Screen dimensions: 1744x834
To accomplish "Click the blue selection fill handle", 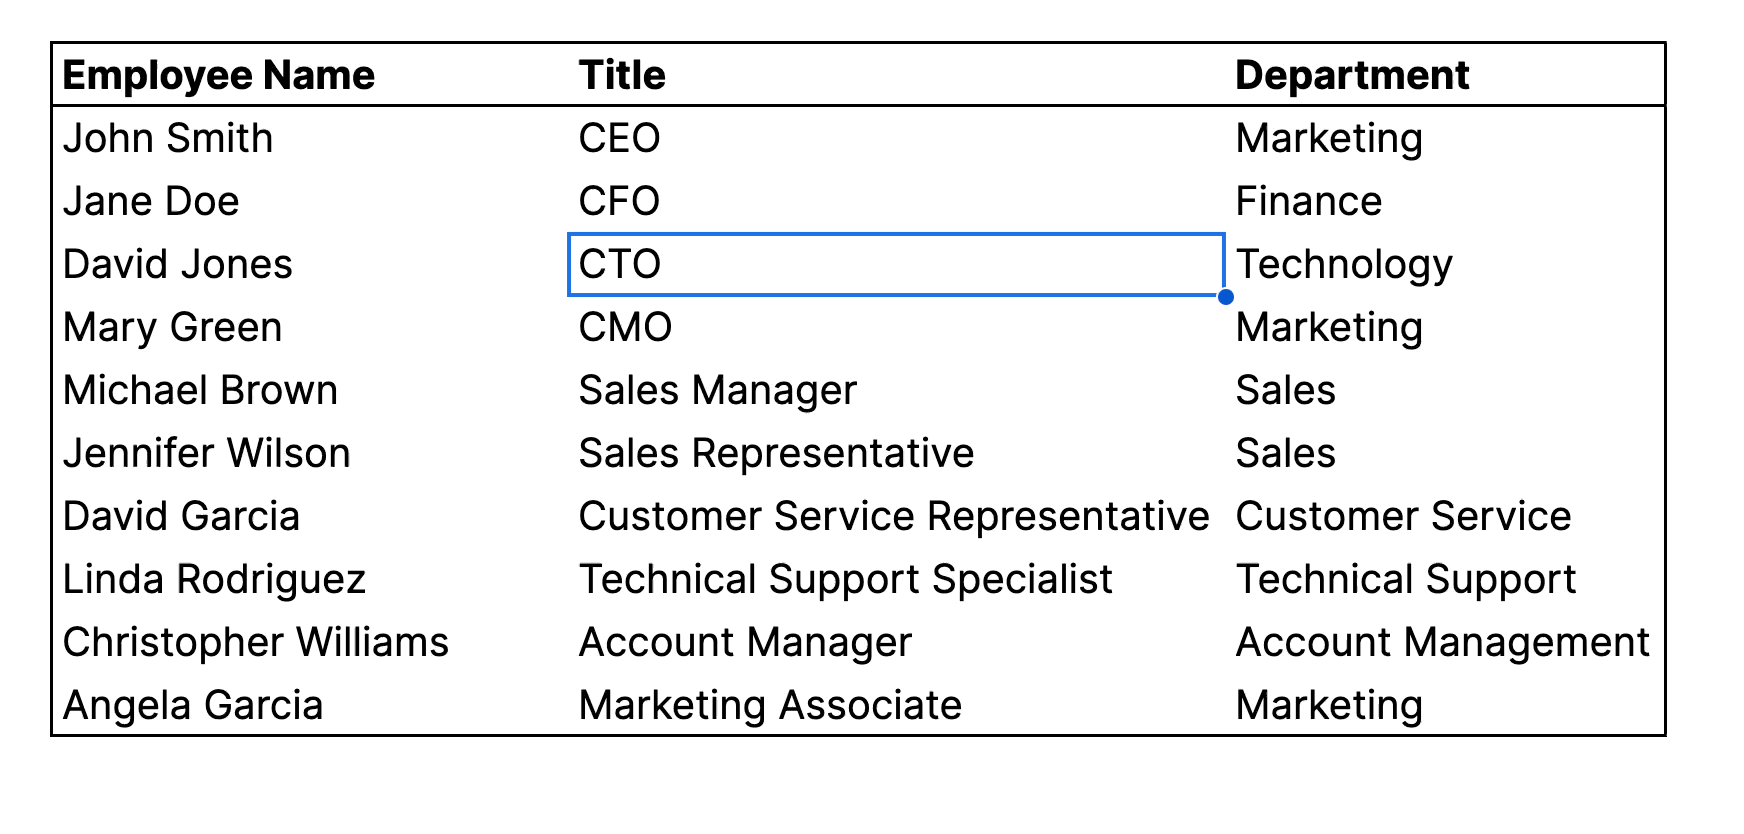I will click(x=1226, y=297).
